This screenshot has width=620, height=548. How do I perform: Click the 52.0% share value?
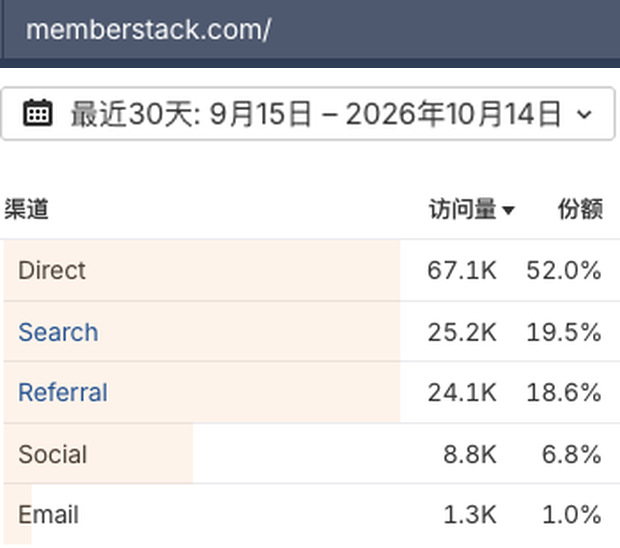(x=564, y=271)
